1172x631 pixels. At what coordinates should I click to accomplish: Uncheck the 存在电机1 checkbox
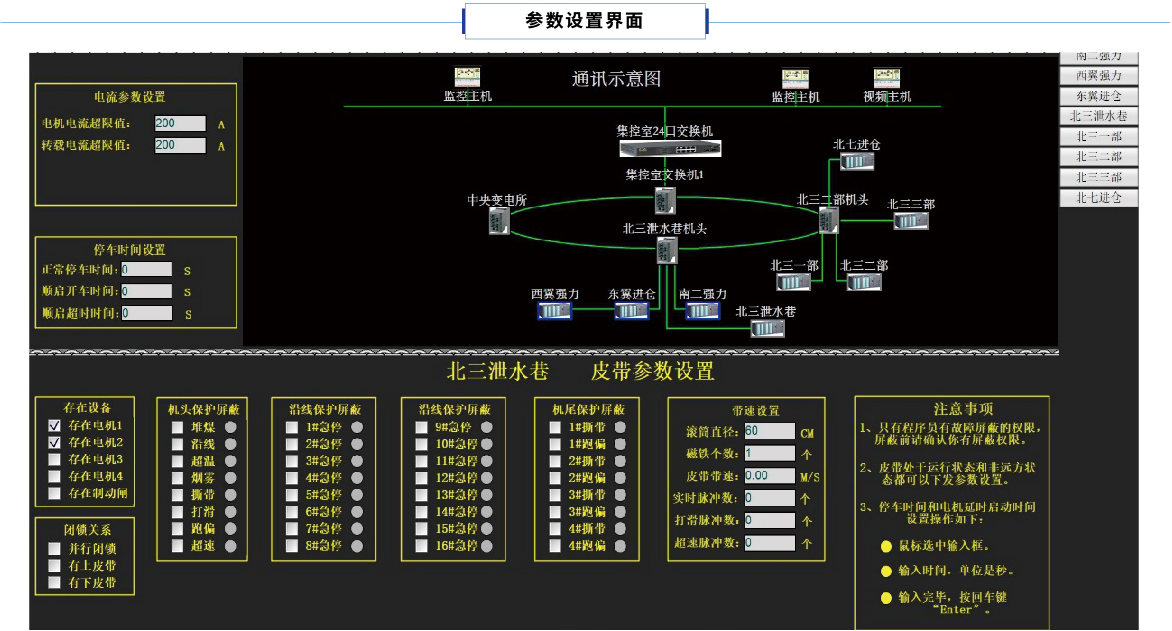point(55,425)
